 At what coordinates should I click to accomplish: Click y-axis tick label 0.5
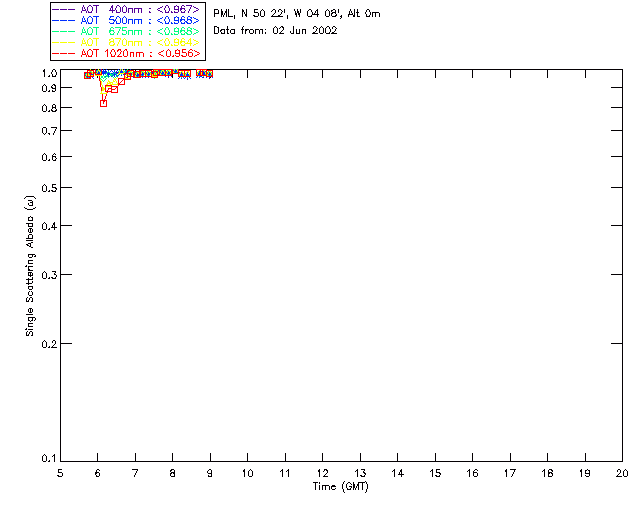click(x=49, y=188)
